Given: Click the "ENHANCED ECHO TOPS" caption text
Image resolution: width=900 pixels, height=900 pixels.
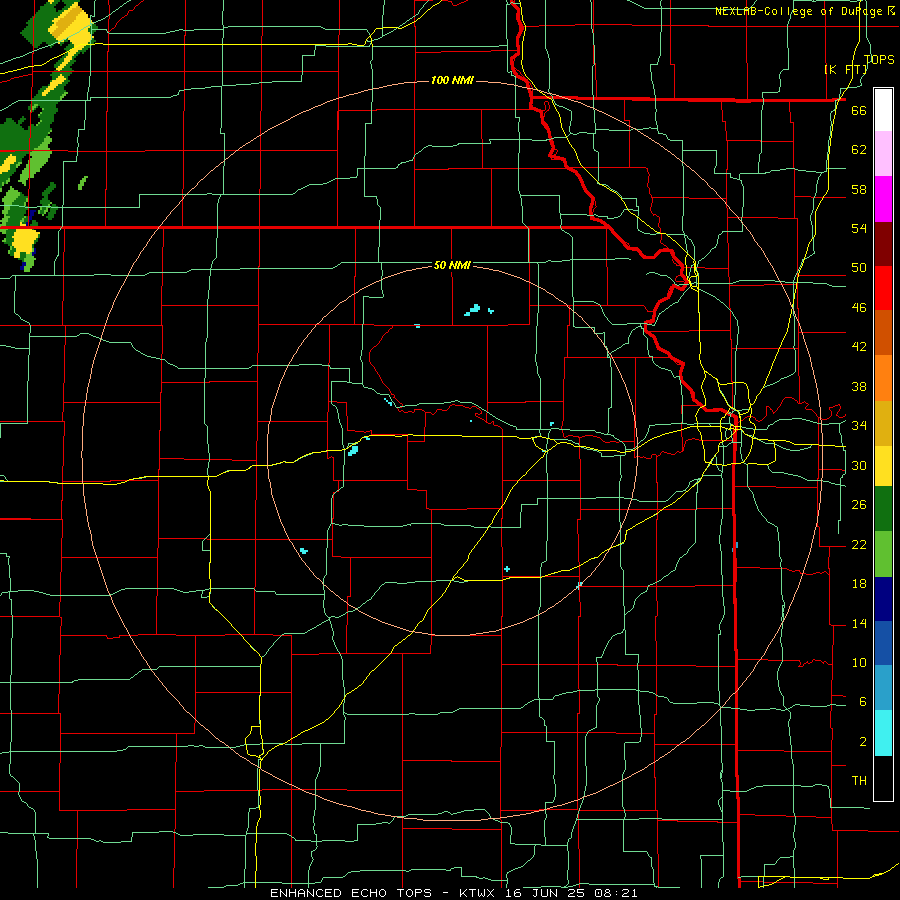Looking at the screenshot, I should (x=351, y=893).
